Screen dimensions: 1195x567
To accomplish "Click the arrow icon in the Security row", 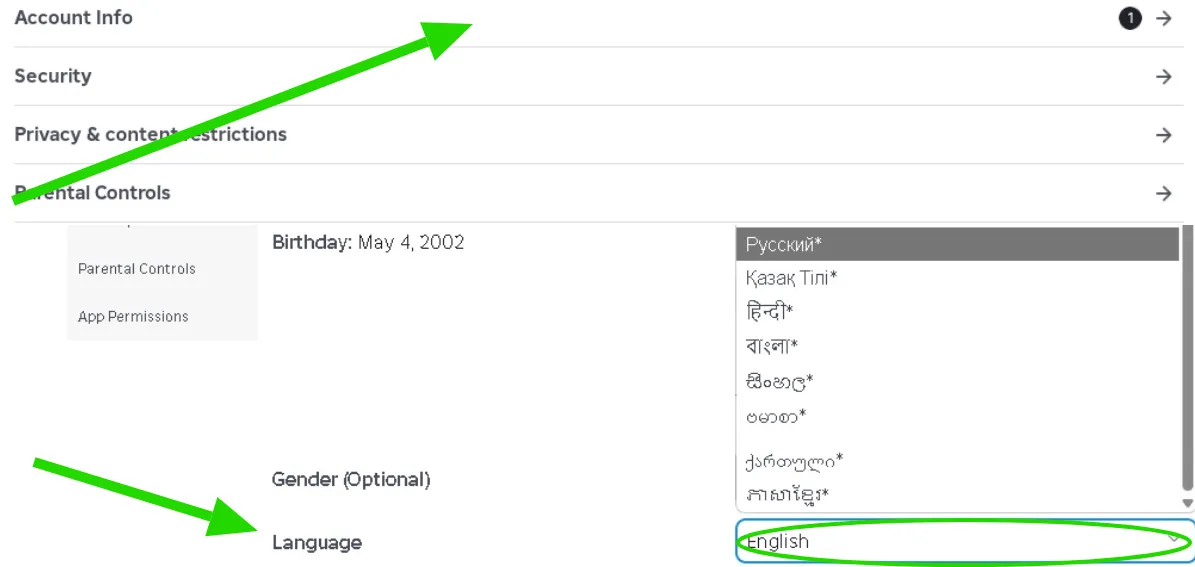I will (1163, 76).
